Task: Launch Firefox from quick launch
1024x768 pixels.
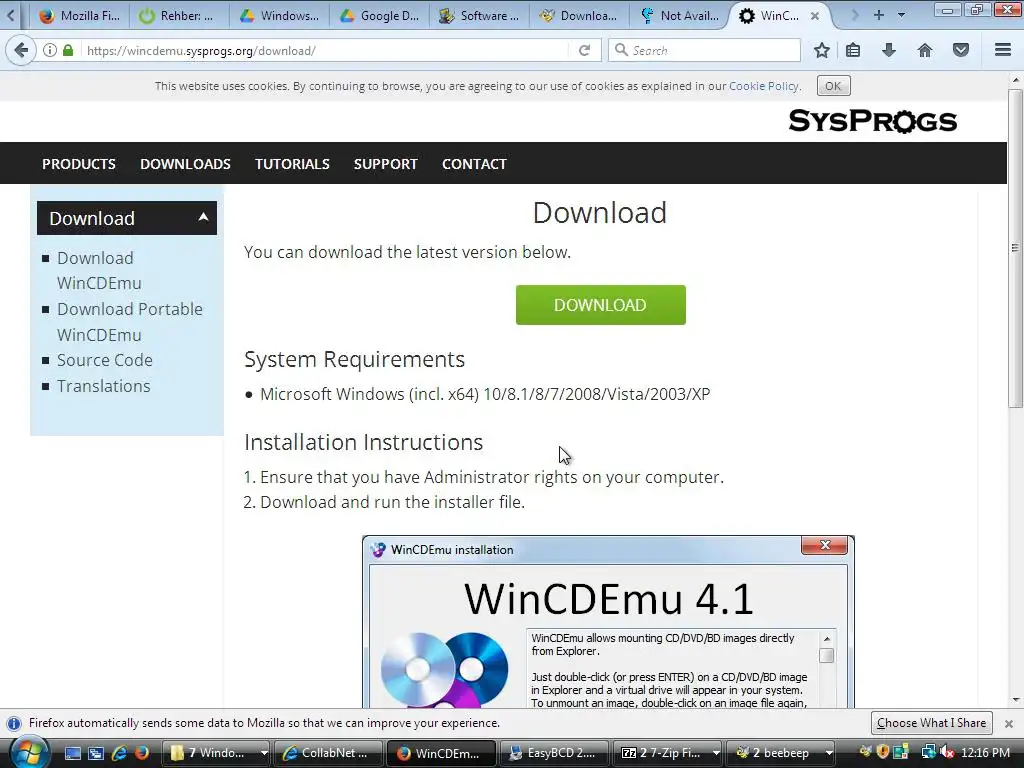Action: (x=141, y=753)
